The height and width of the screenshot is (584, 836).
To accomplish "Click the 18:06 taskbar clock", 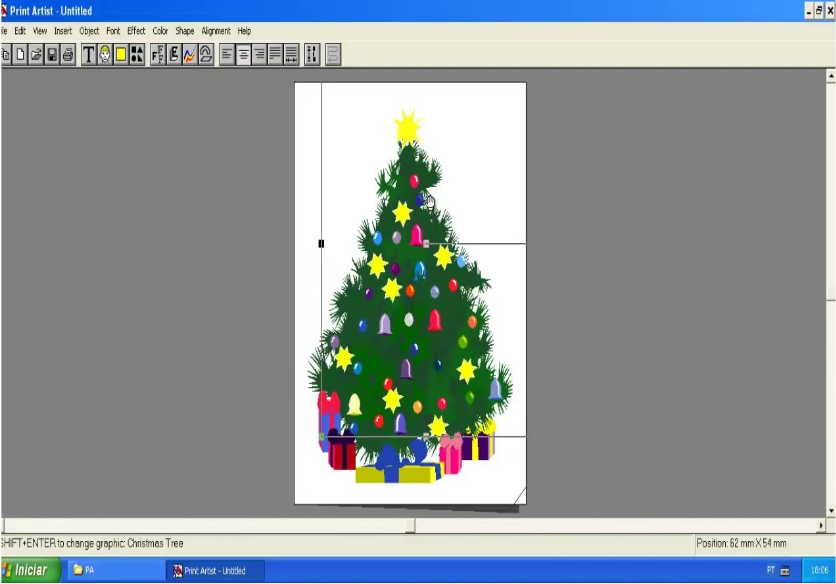I will pos(819,570).
